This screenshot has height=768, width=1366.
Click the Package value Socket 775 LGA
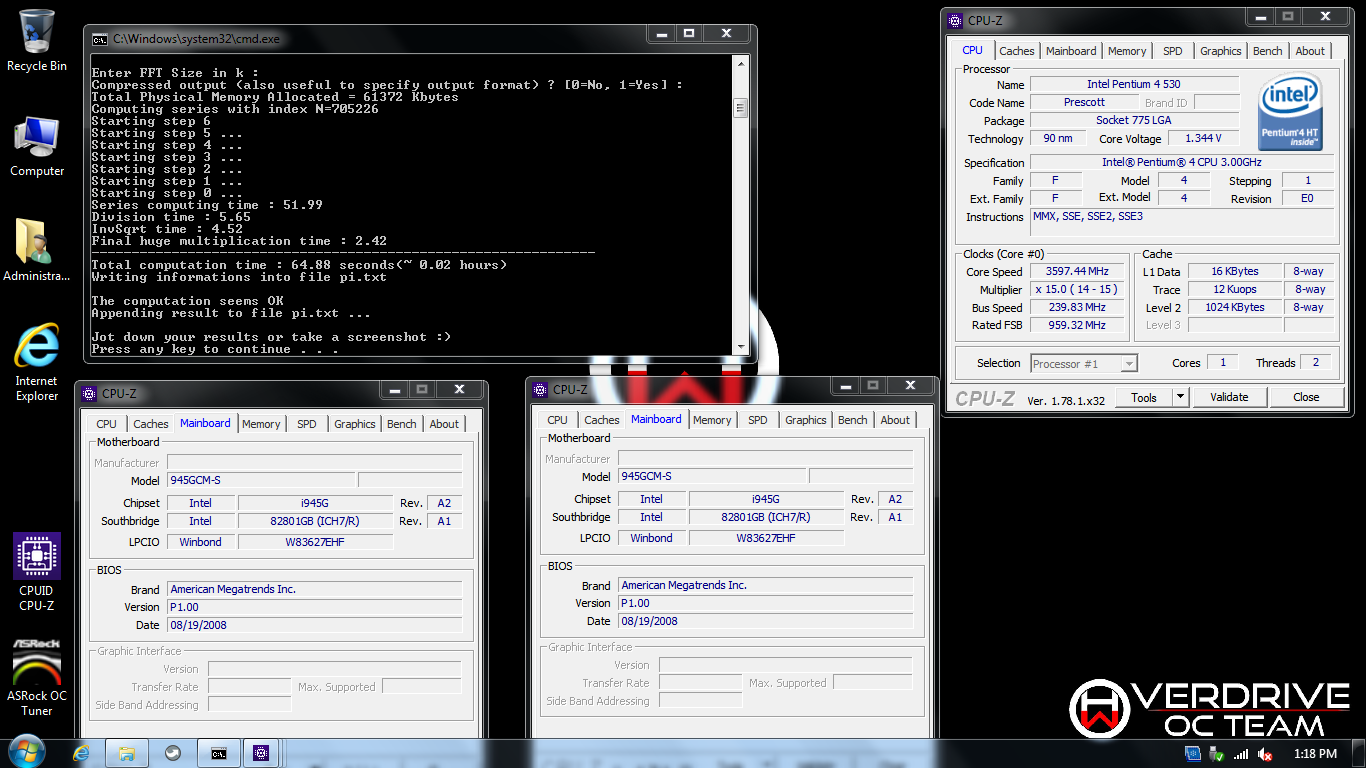pyautogui.click(x=1135, y=121)
